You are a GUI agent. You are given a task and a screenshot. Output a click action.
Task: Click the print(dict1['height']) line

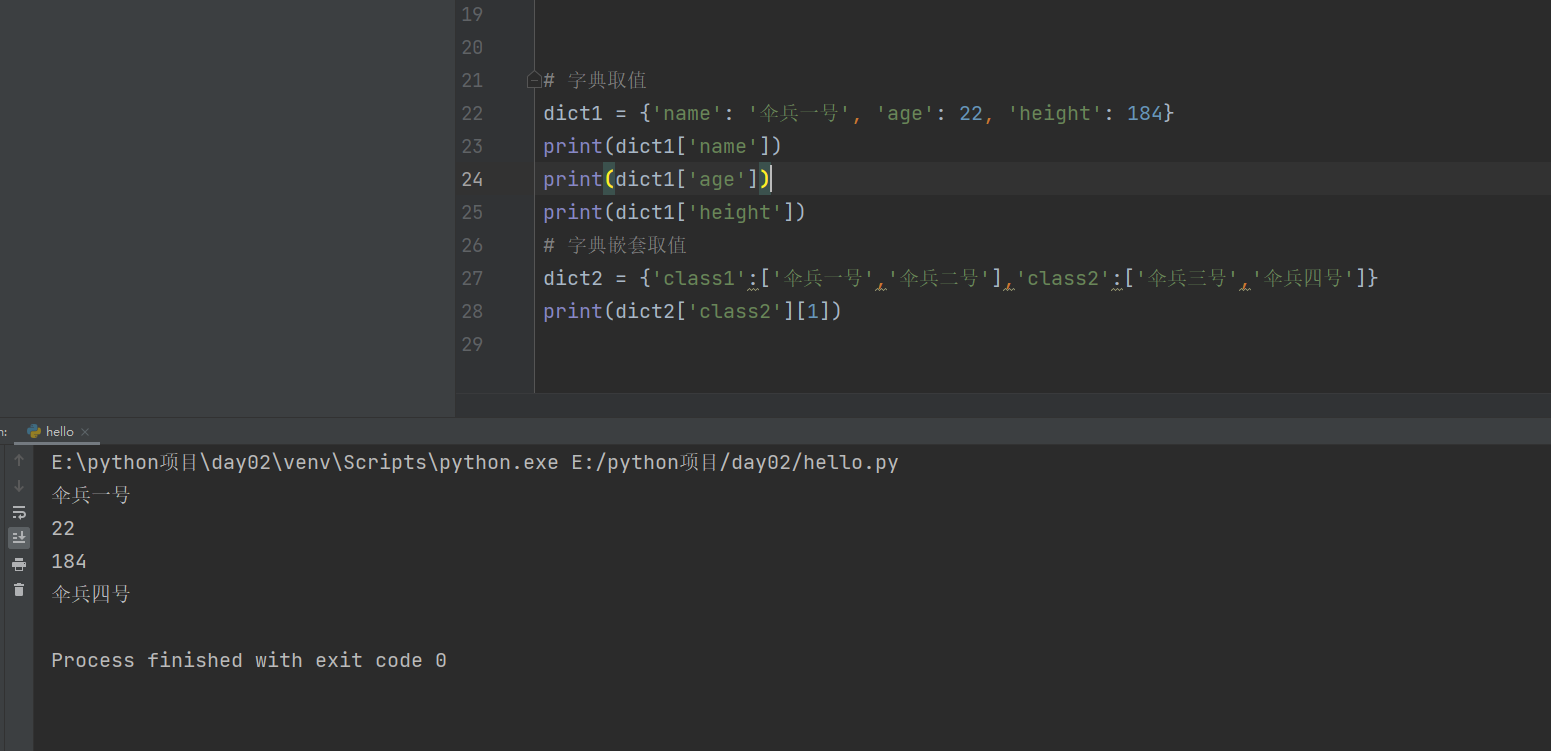[x=674, y=212]
